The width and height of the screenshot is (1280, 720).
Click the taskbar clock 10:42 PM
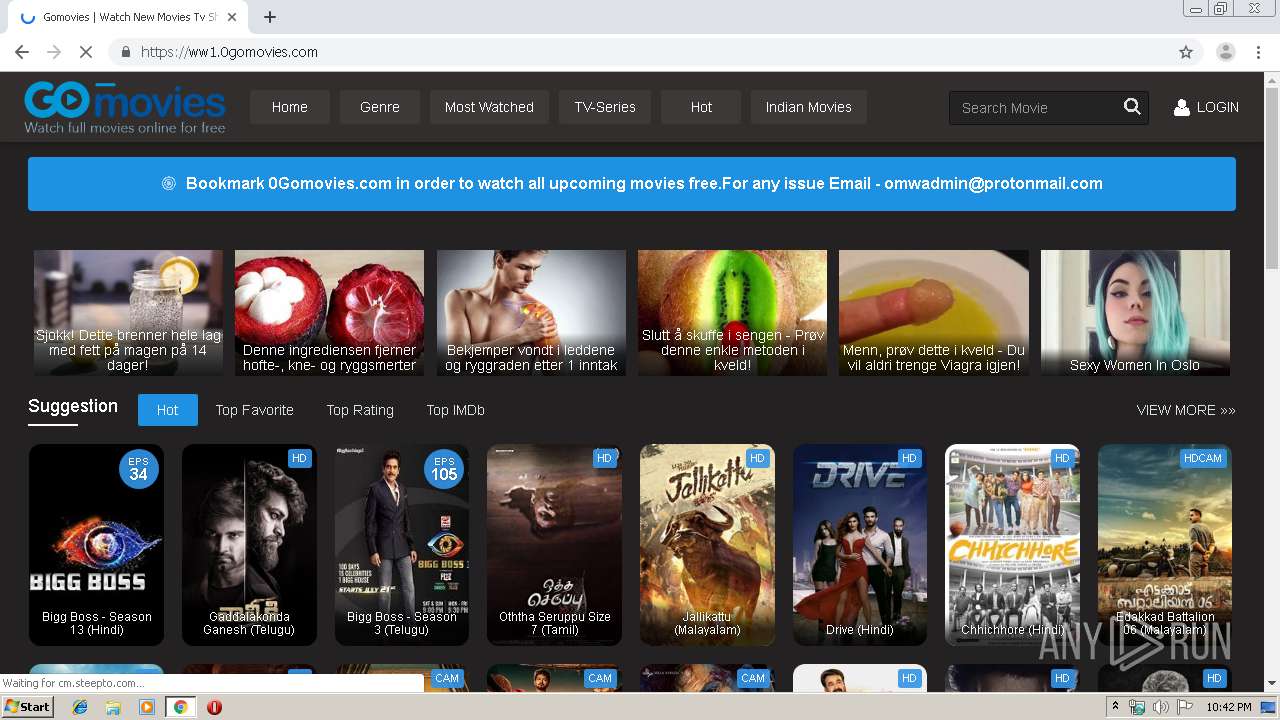coord(1228,707)
